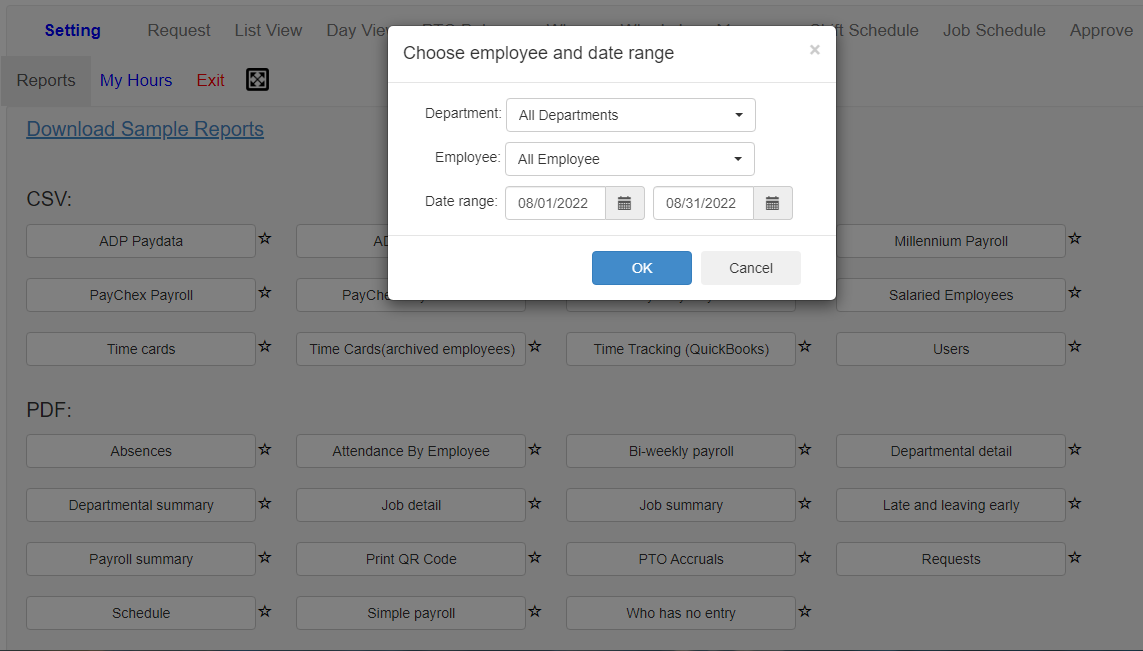
Task: Favorite the ADP Paydata report star
Action: click(x=265, y=239)
